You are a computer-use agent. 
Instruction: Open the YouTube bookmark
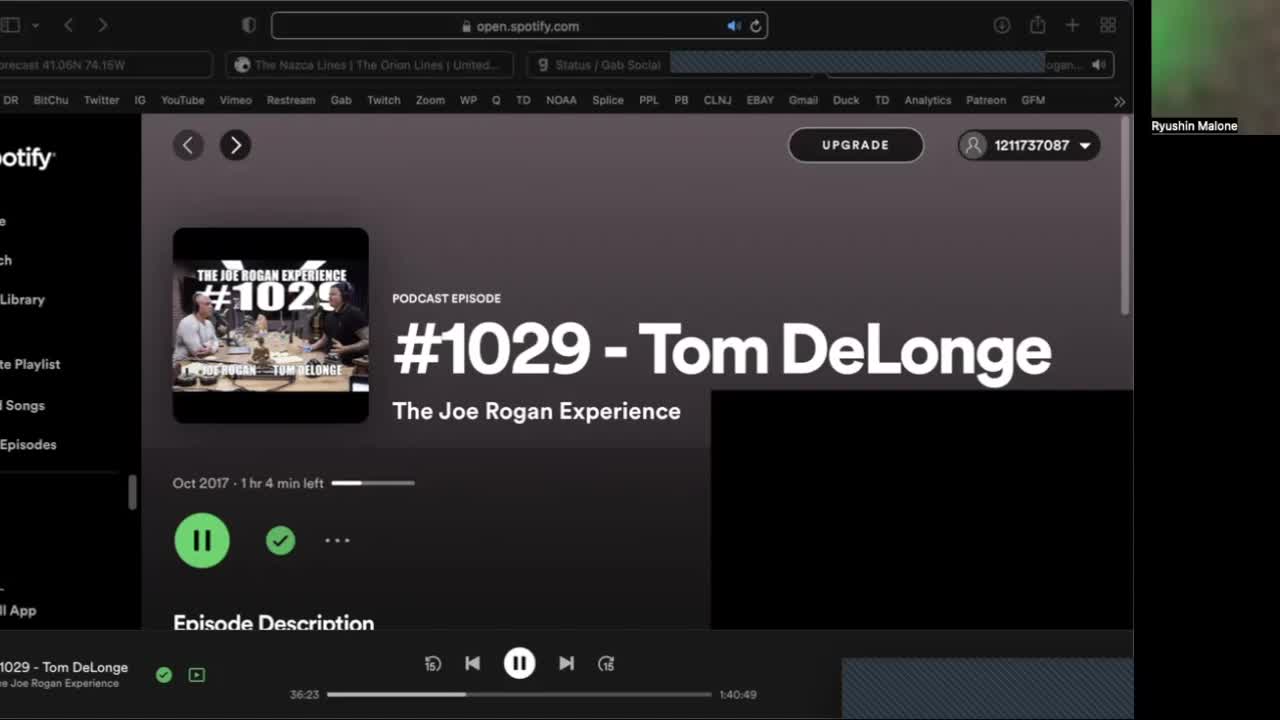(183, 100)
